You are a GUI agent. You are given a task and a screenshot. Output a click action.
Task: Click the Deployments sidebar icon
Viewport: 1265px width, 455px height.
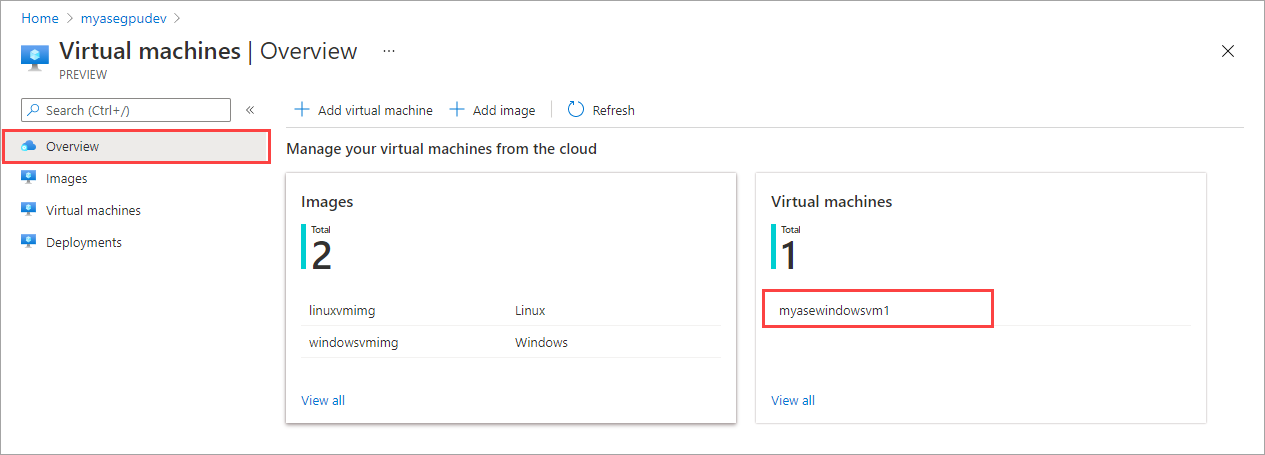coord(29,243)
